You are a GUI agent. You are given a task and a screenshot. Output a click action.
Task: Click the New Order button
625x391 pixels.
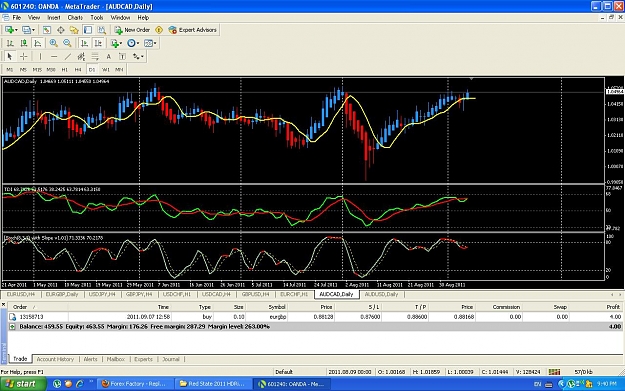click(x=132, y=30)
